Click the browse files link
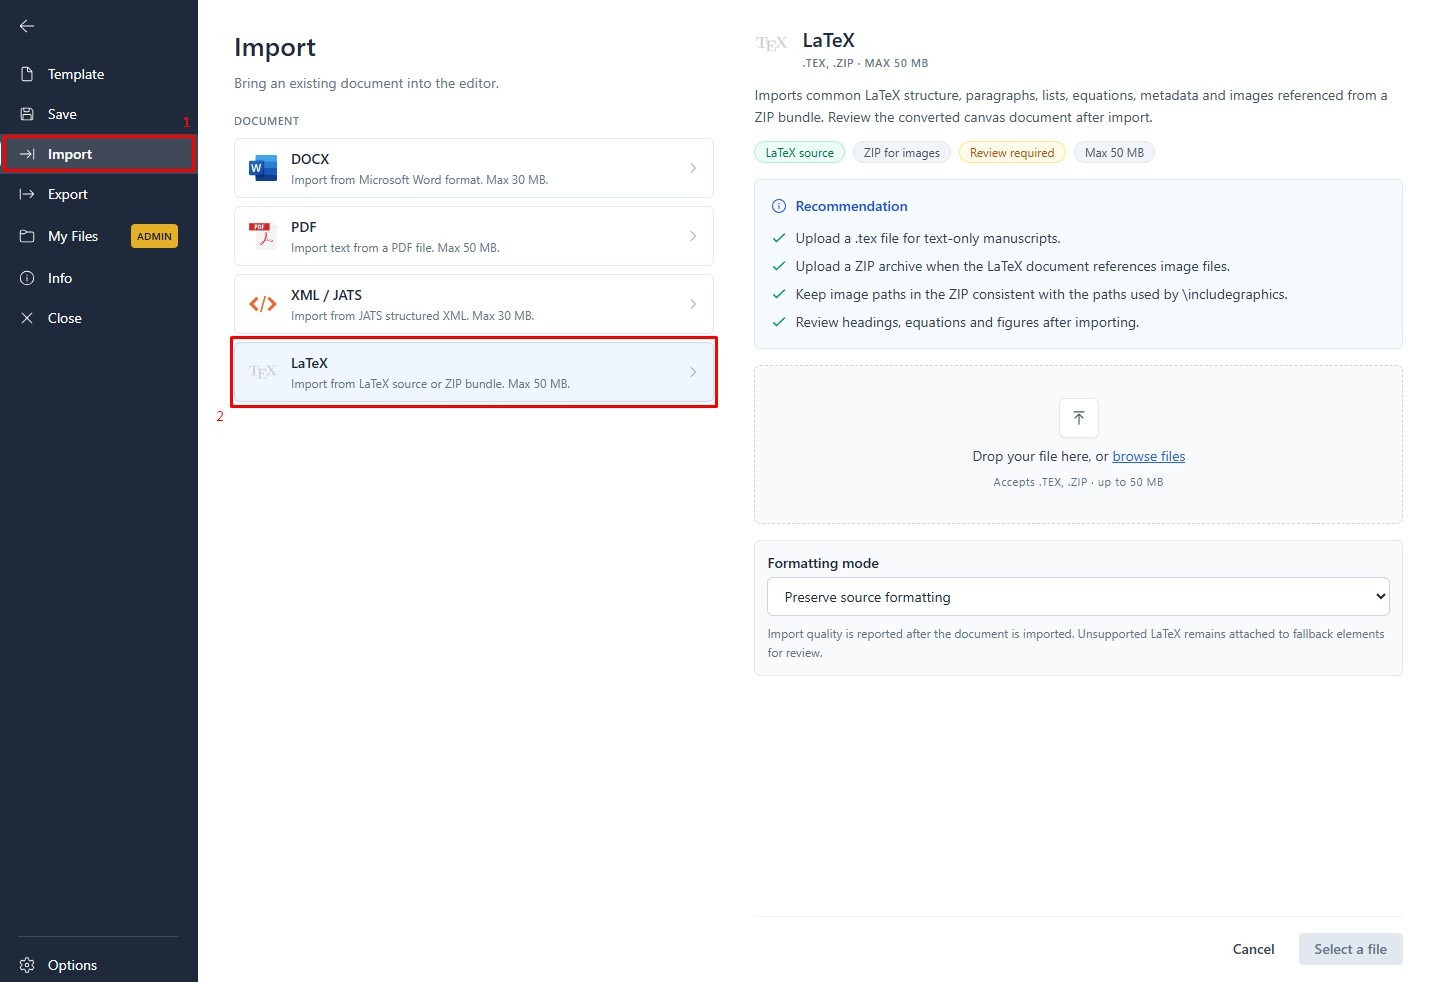Image resolution: width=1437 pixels, height=982 pixels. click(x=1149, y=456)
